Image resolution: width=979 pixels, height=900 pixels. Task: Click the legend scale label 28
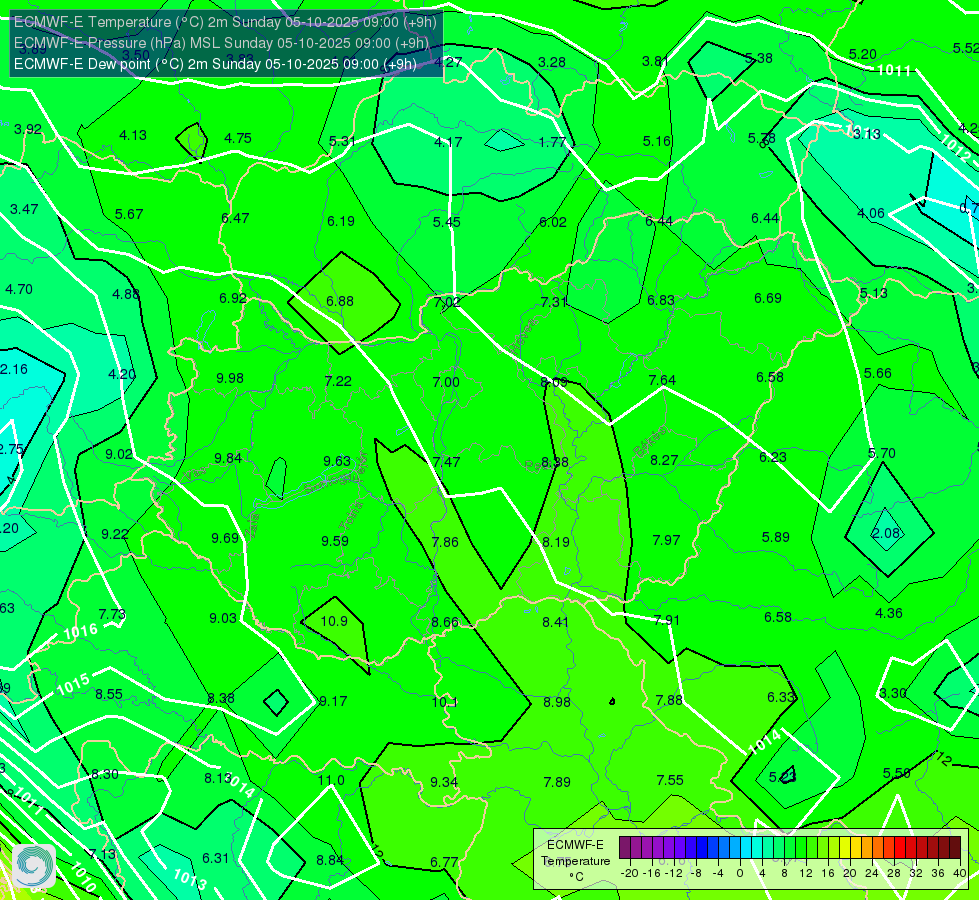coord(893,873)
